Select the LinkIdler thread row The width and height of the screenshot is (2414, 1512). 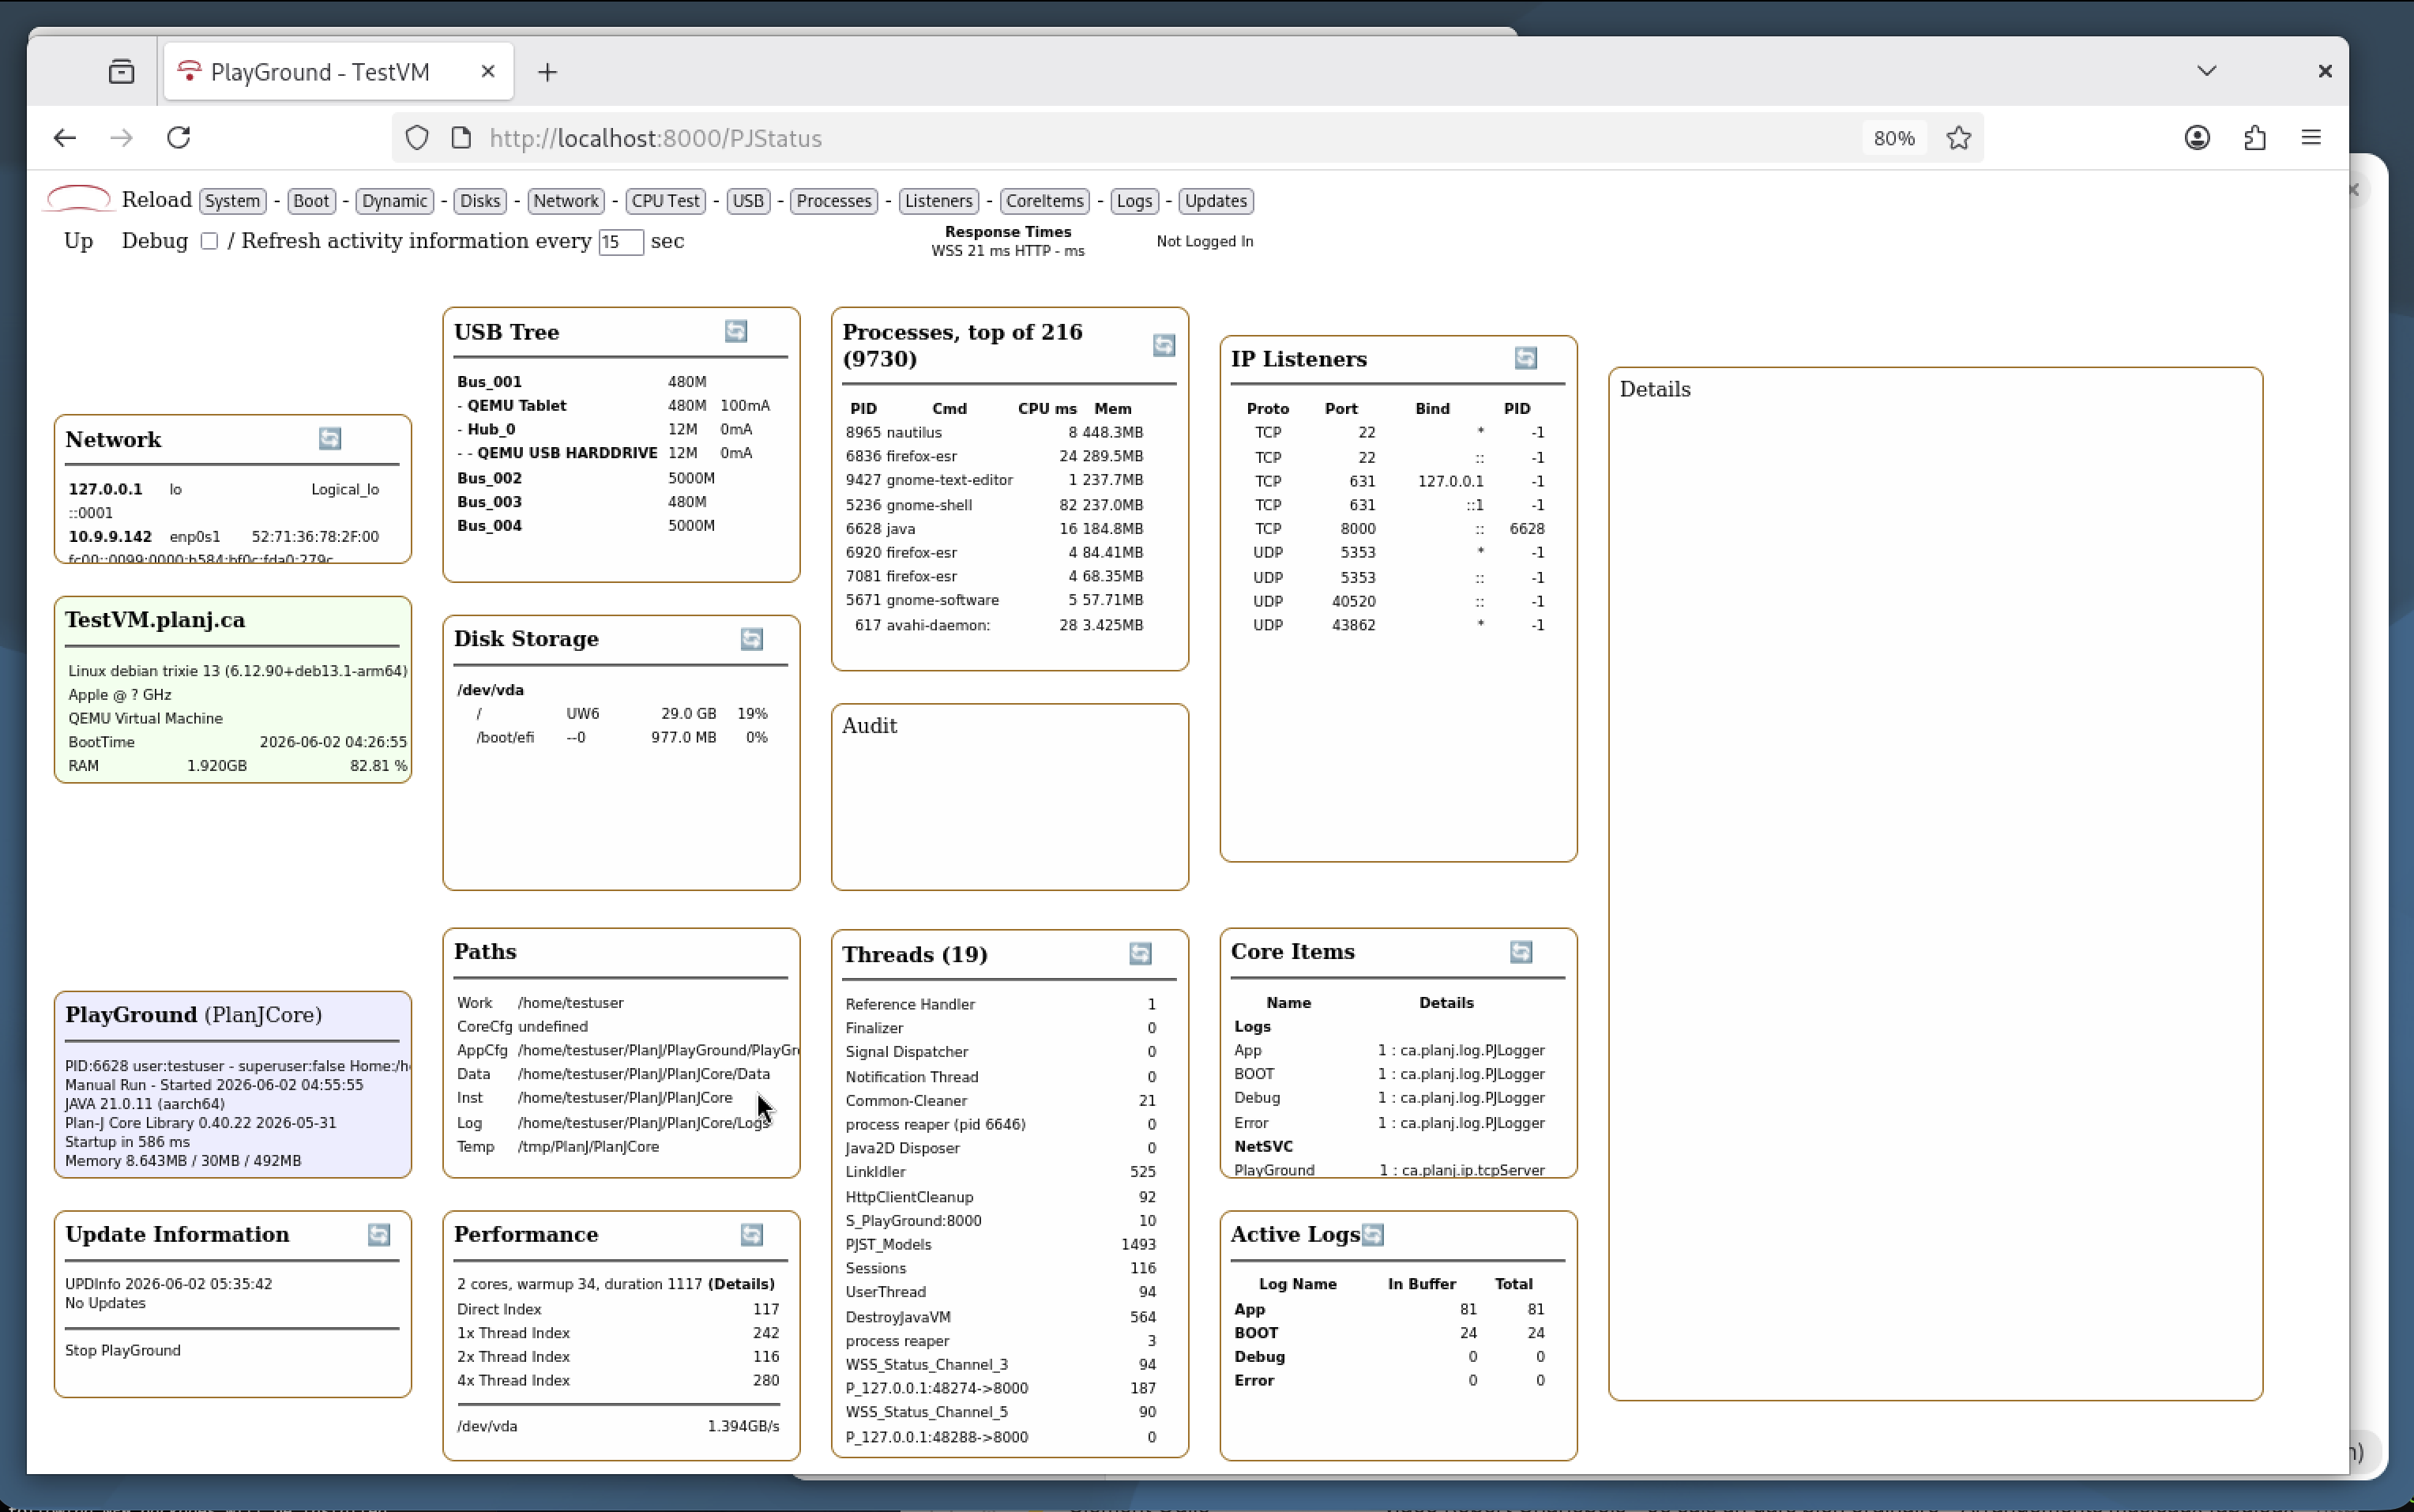(1001, 1172)
